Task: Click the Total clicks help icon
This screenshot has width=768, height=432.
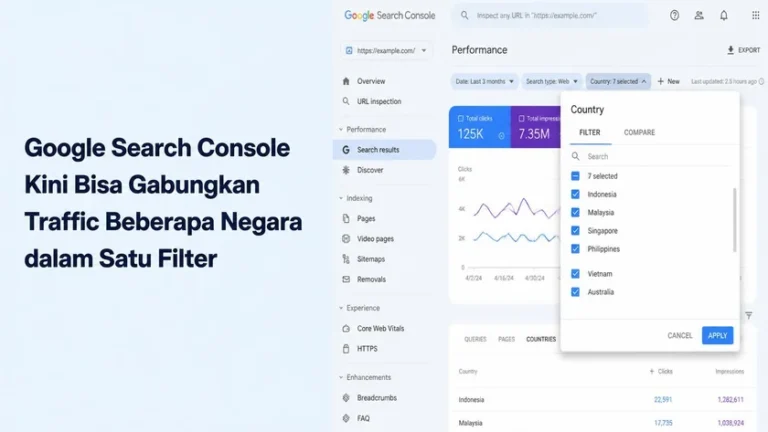Action: click(502, 136)
